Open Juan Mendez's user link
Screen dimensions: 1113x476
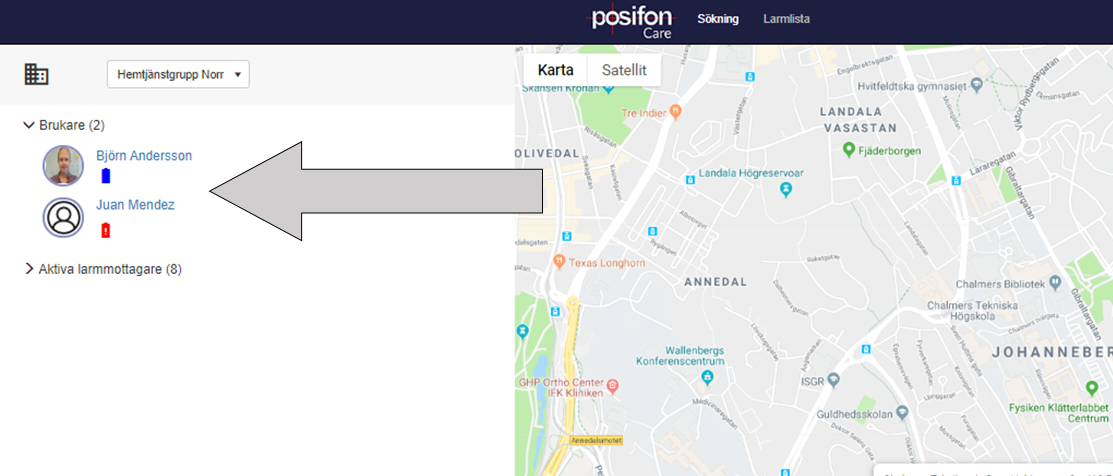136,205
